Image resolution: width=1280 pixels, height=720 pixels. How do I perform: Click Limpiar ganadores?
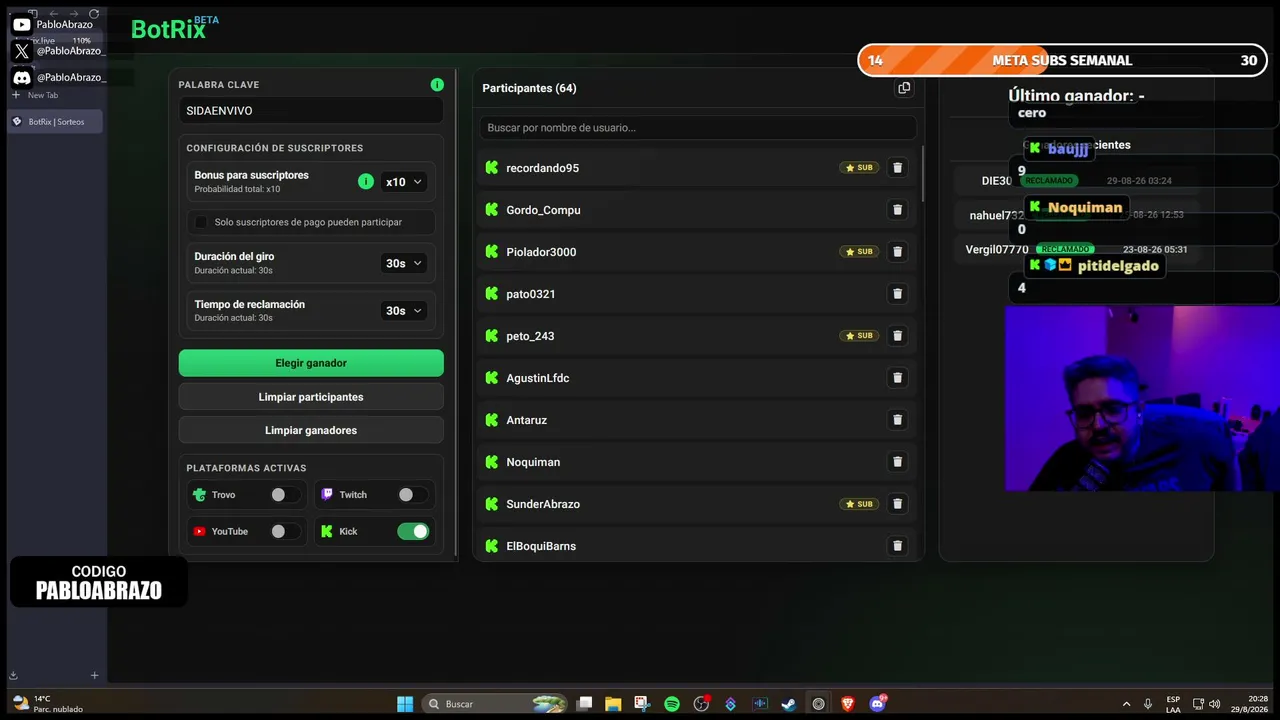(311, 430)
